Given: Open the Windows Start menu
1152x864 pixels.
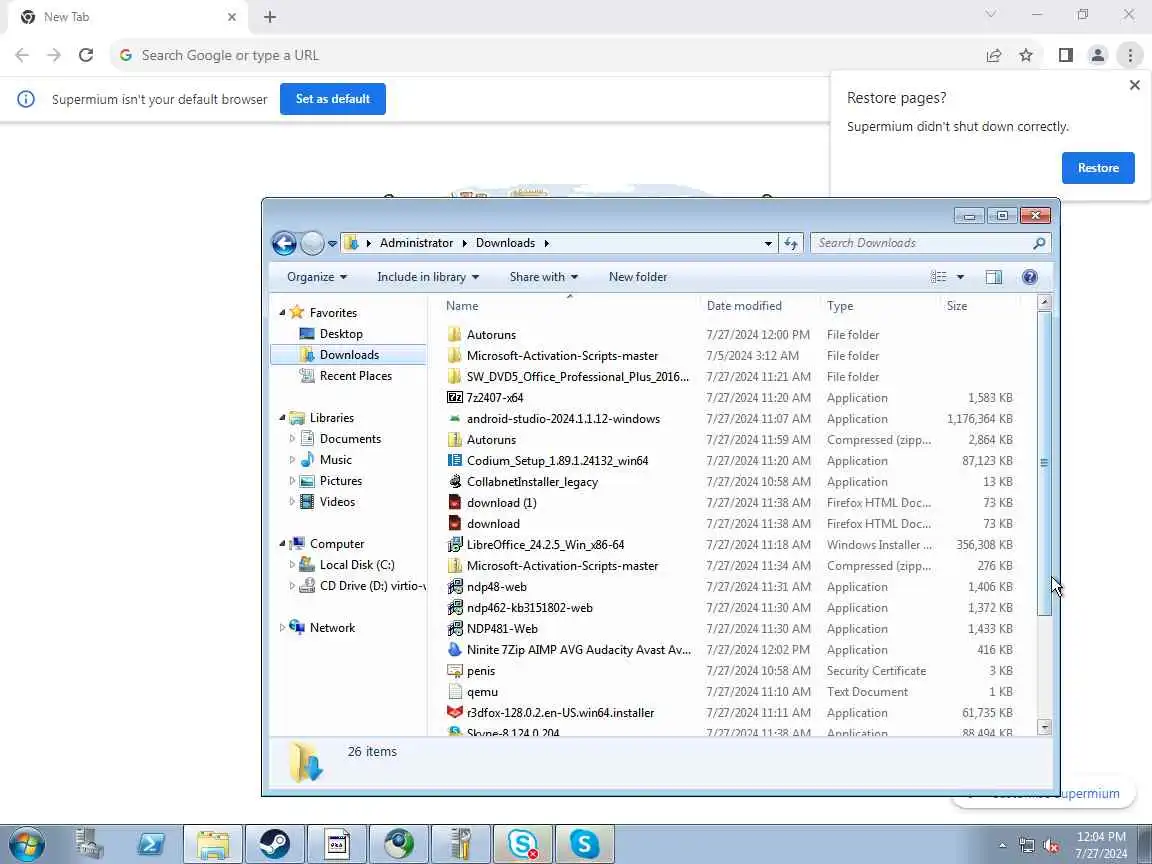Looking at the screenshot, I should [x=26, y=844].
